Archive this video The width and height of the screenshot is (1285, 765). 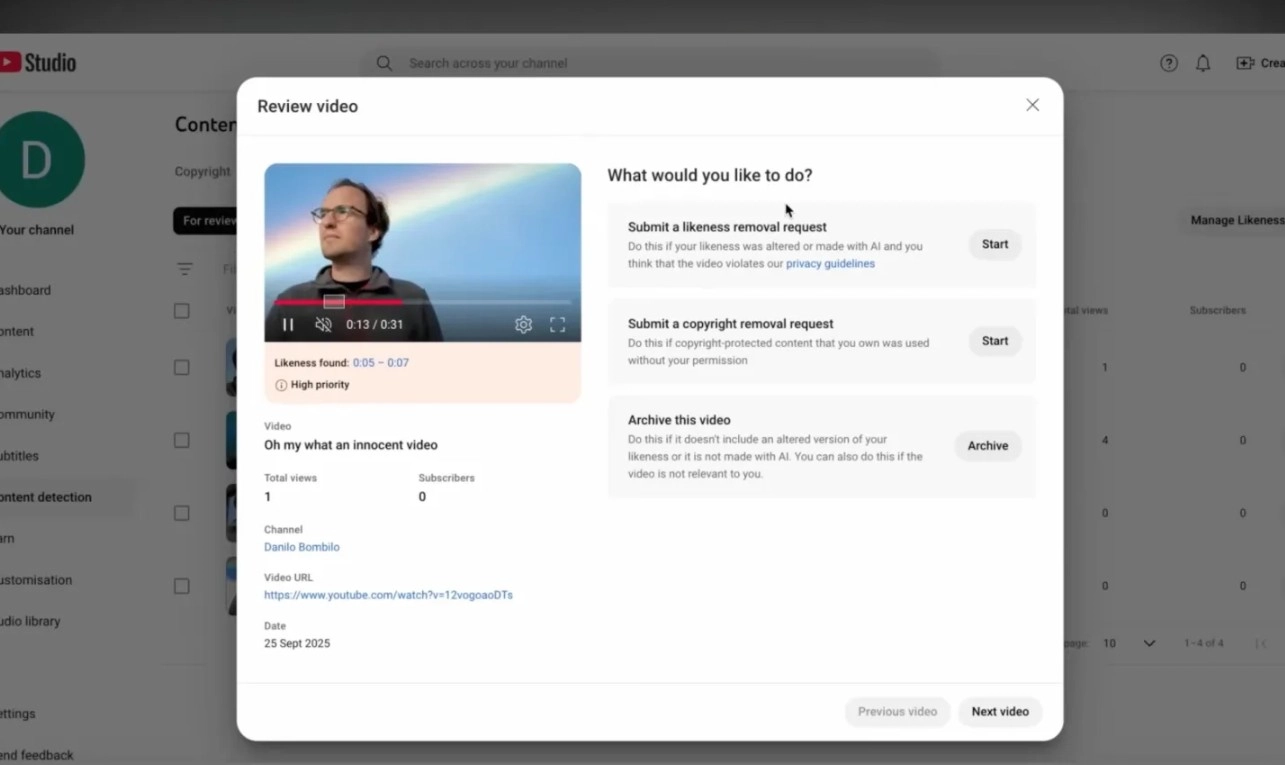(987, 446)
